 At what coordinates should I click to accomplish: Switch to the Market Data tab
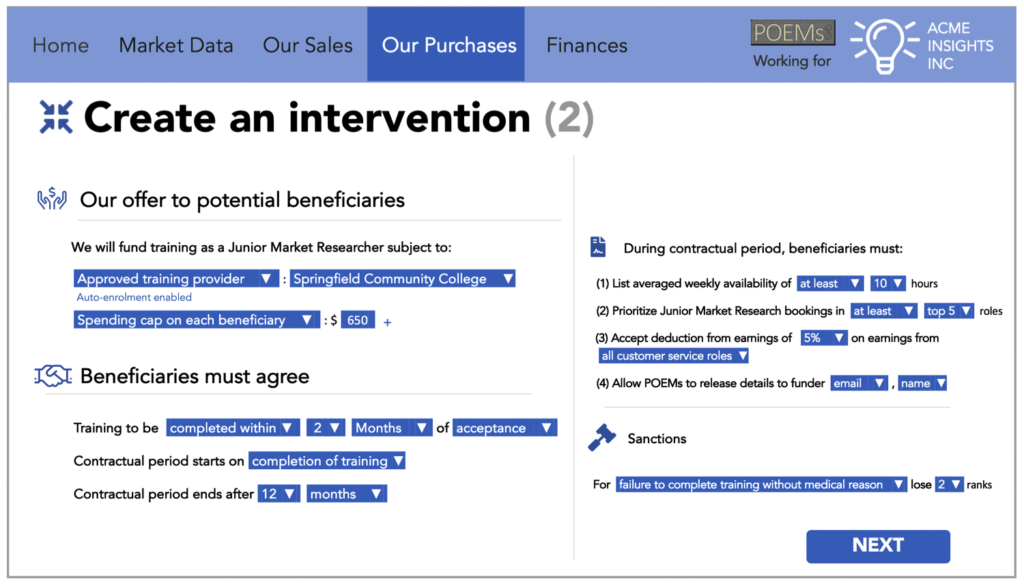click(x=176, y=45)
